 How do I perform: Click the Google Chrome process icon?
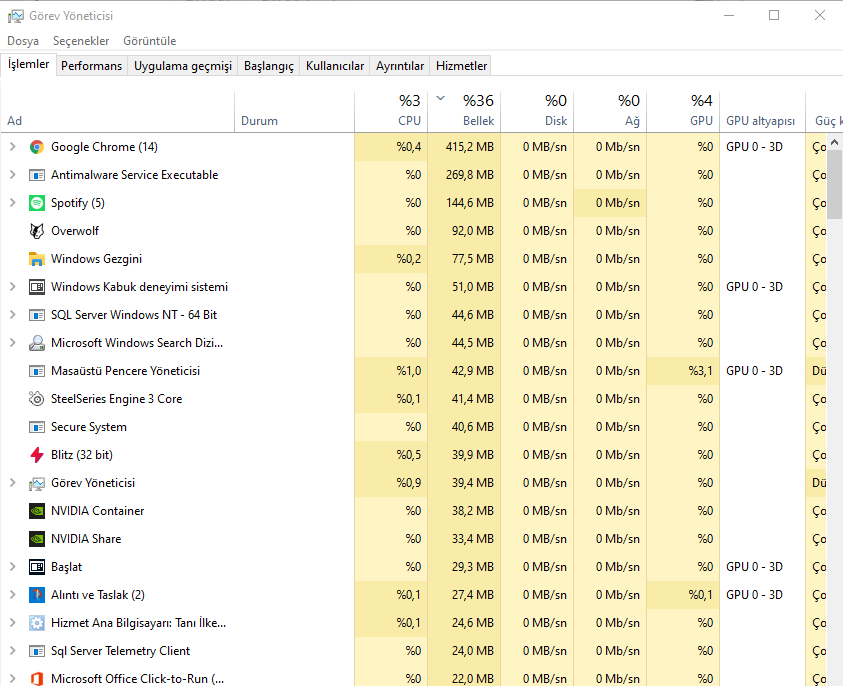37,147
